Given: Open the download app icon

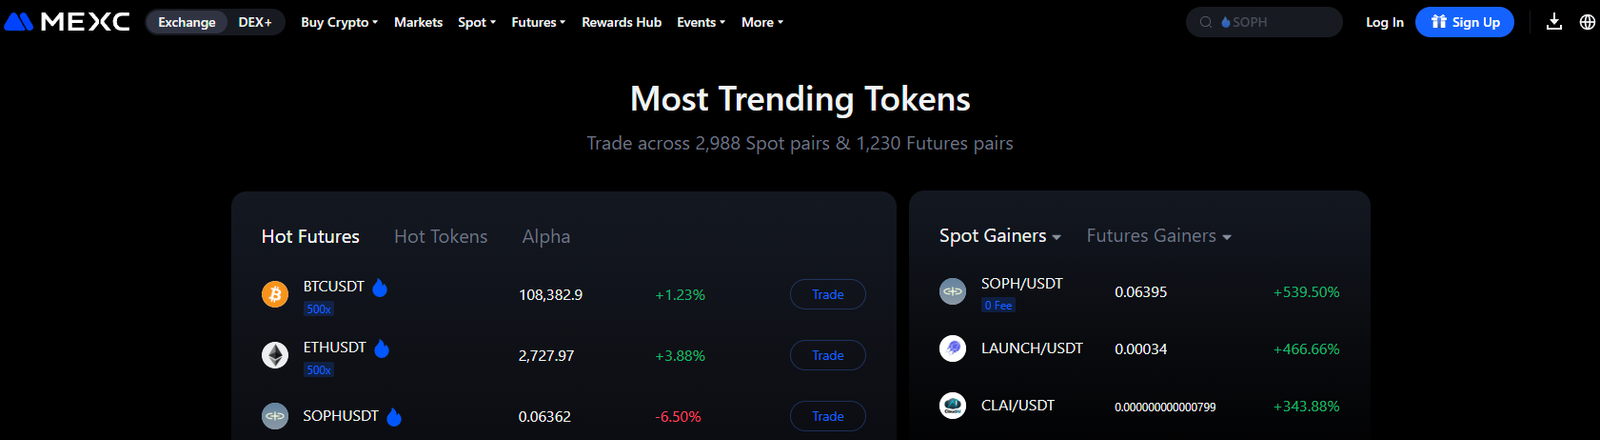Looking at the screenshot, I should pos(1554,22).
